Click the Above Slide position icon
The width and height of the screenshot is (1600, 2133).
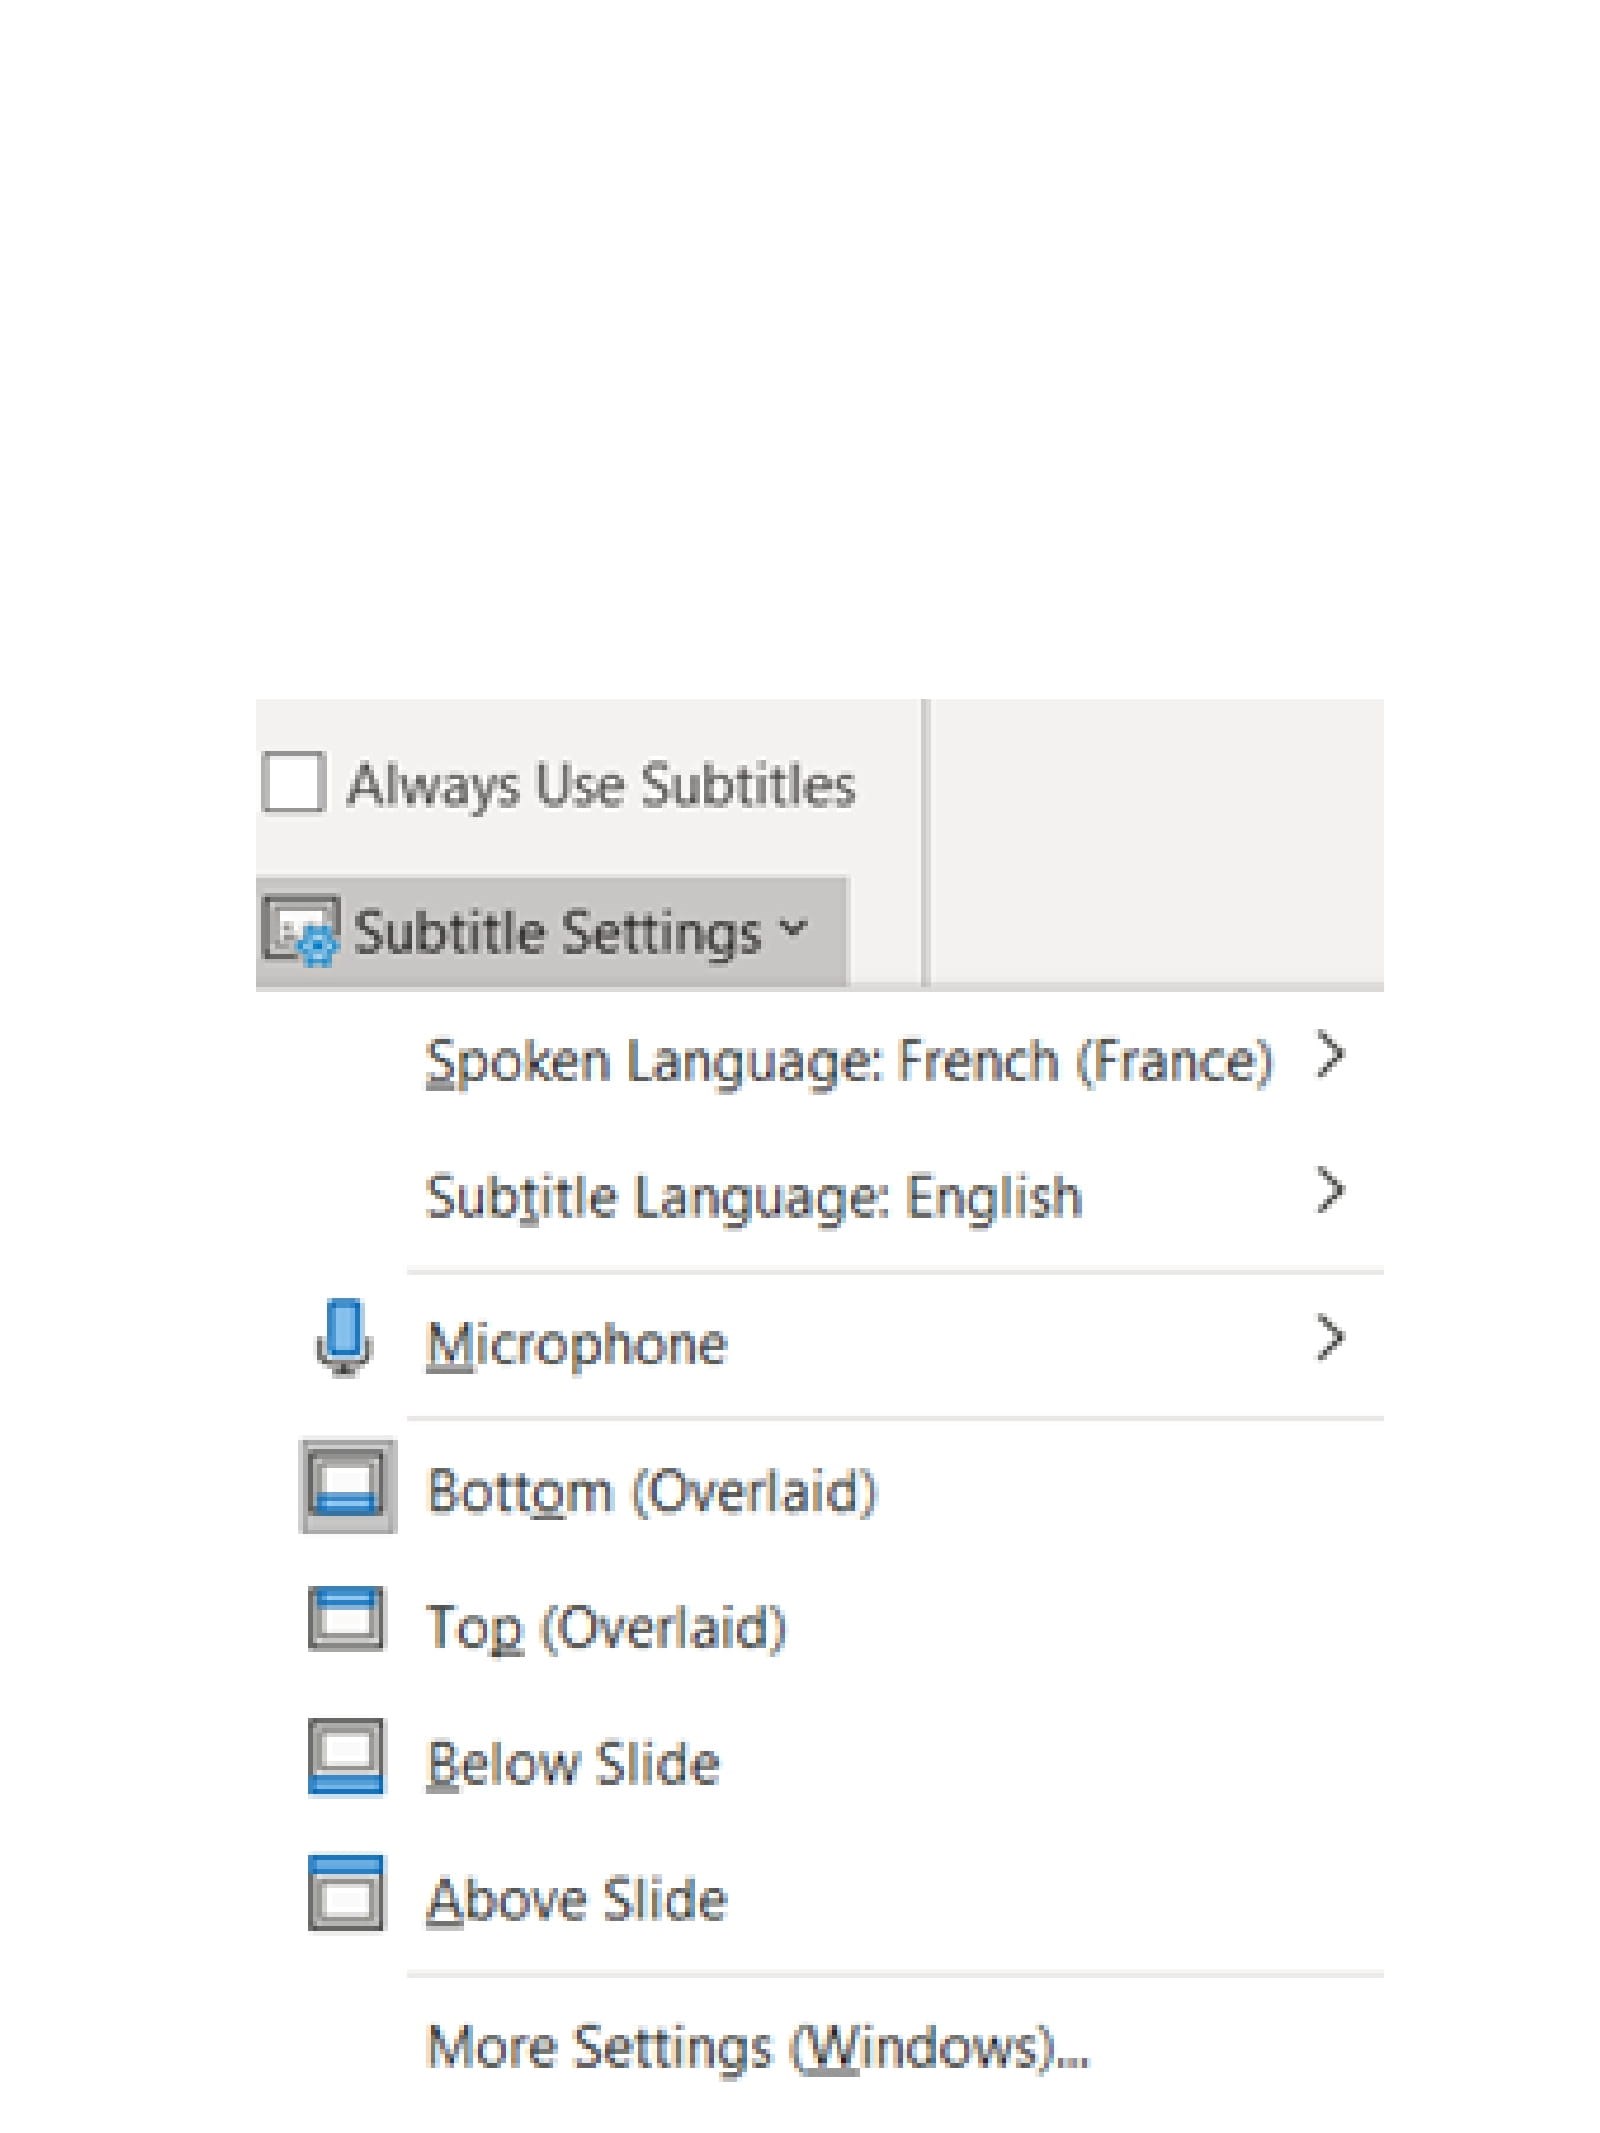346,1892
